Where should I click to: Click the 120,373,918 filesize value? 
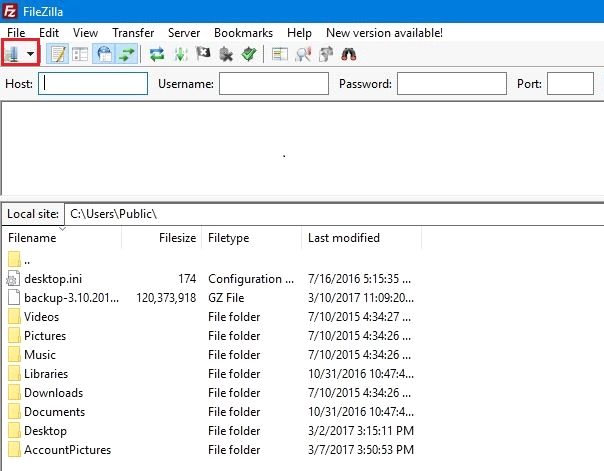(x=166, y=298)
